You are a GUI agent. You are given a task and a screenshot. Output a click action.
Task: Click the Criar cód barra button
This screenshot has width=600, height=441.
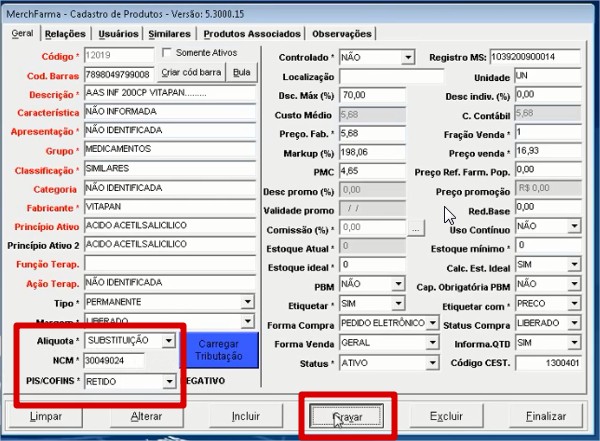point(190,73)
